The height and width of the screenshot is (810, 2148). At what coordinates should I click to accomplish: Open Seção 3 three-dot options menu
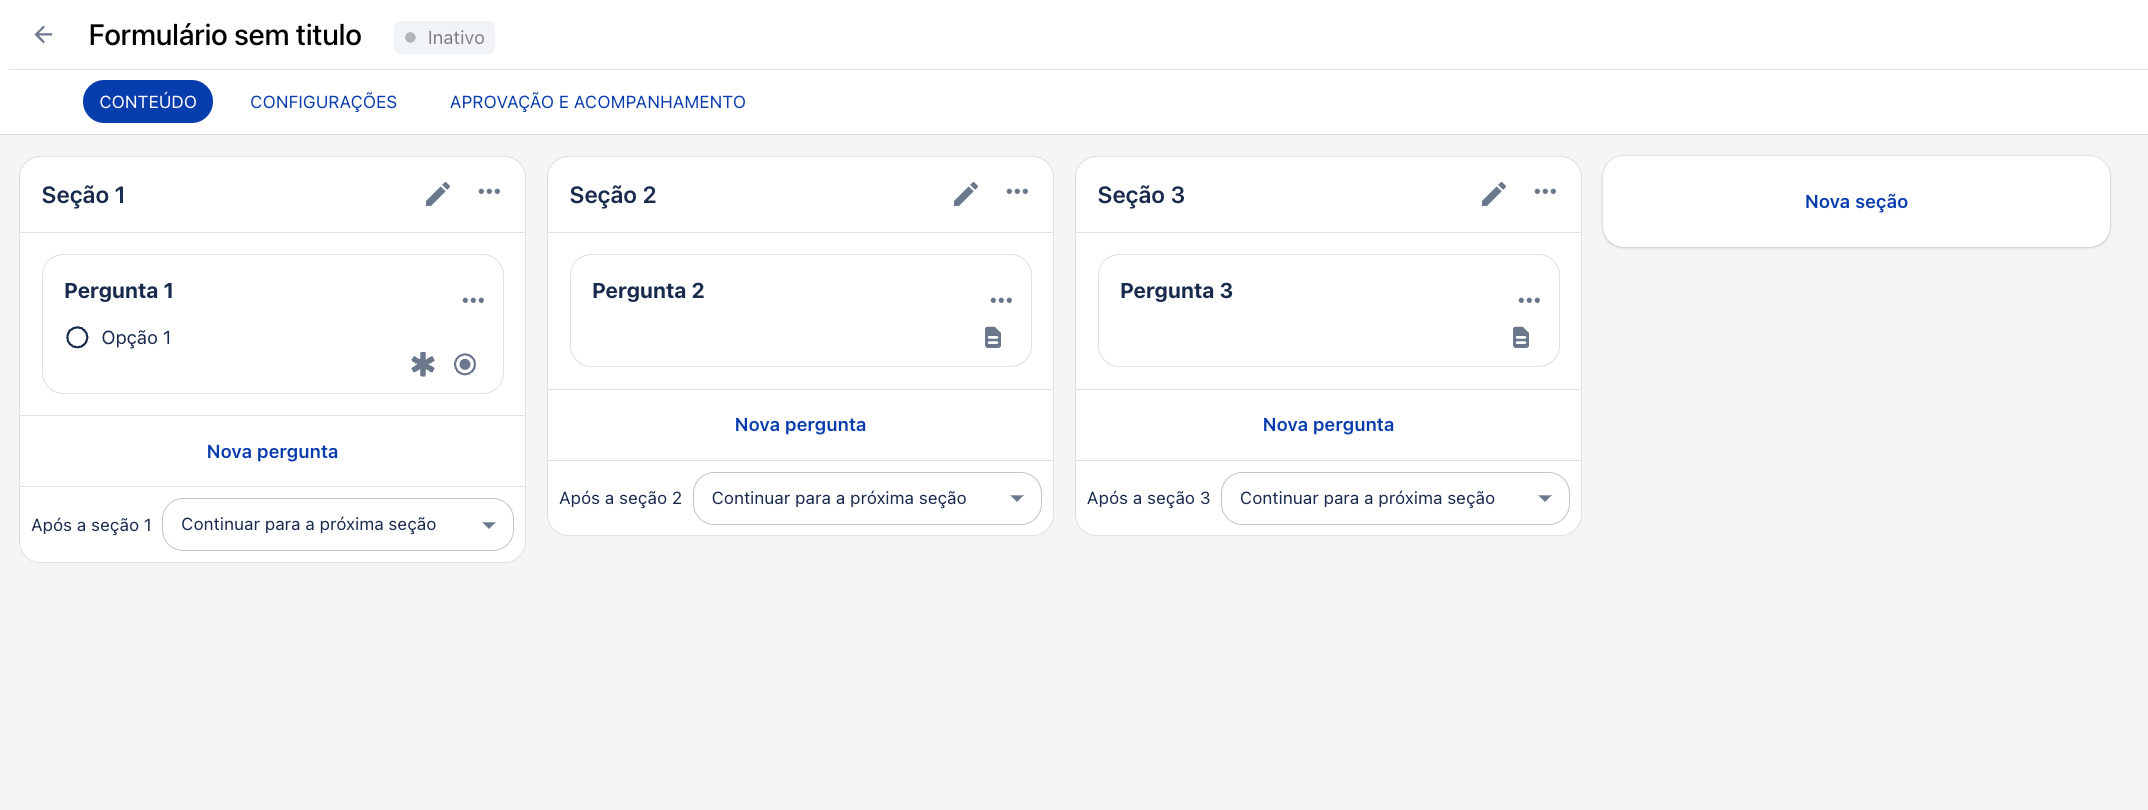(1545, 192)
